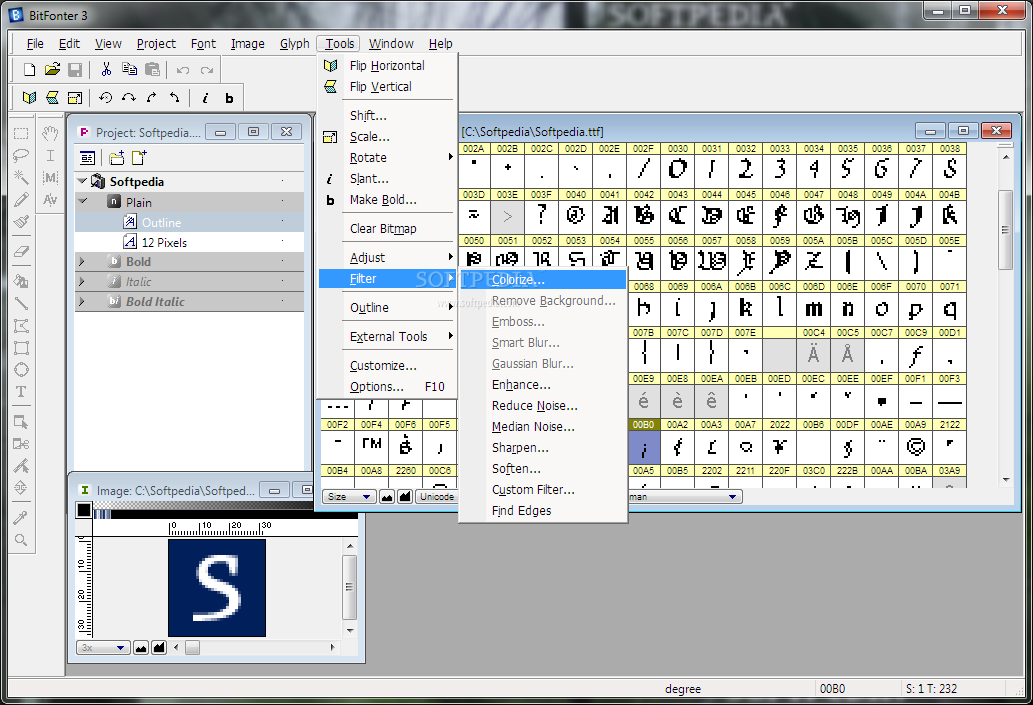Choose Flip Horizontal in Tools menu
1033x705 pixels.
[387, 66]
